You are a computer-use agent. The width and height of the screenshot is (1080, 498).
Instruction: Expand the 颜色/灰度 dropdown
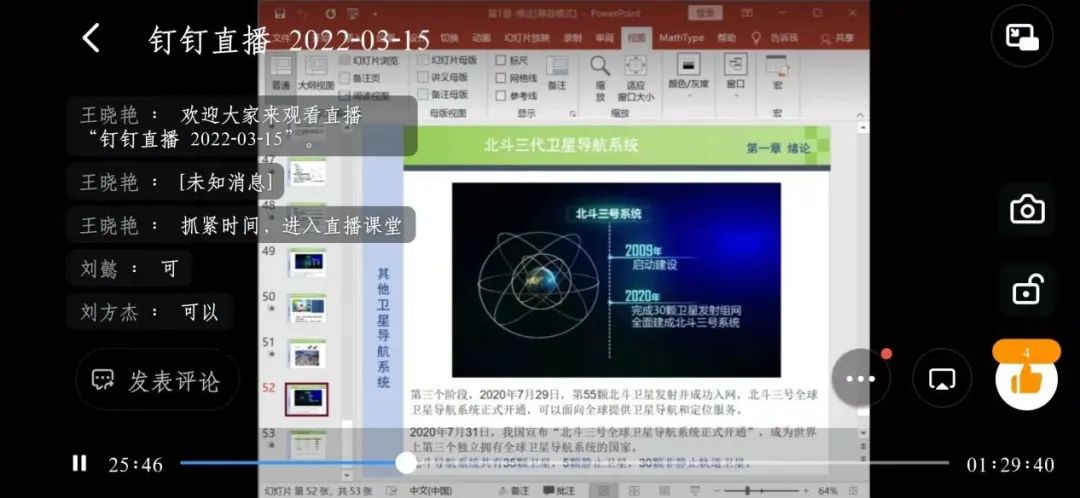[x=687, y=85]
